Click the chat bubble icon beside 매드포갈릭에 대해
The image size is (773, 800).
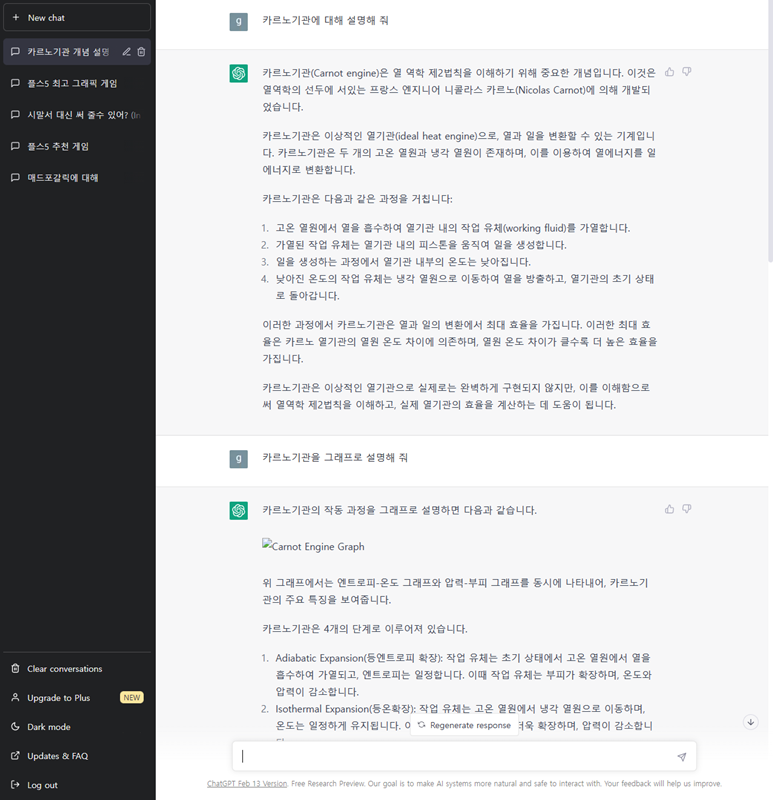[x=15, y=178]
